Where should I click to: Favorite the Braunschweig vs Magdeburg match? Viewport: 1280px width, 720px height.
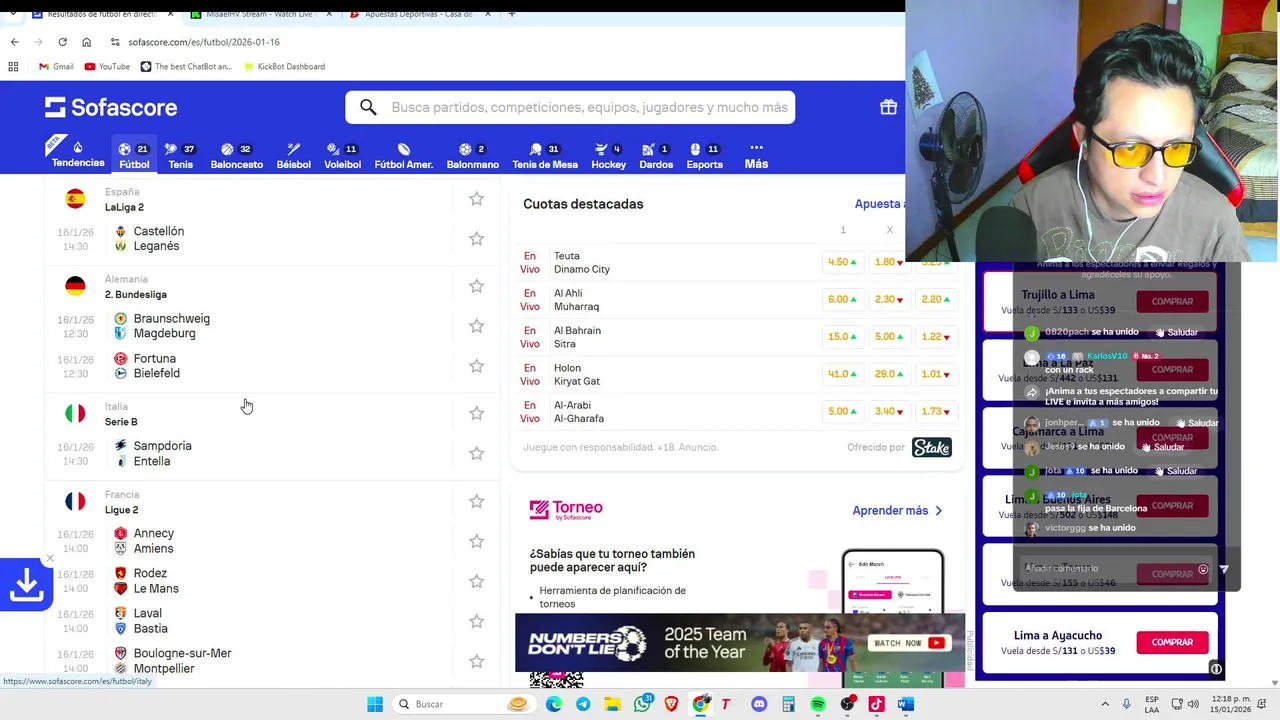(476, 326)
